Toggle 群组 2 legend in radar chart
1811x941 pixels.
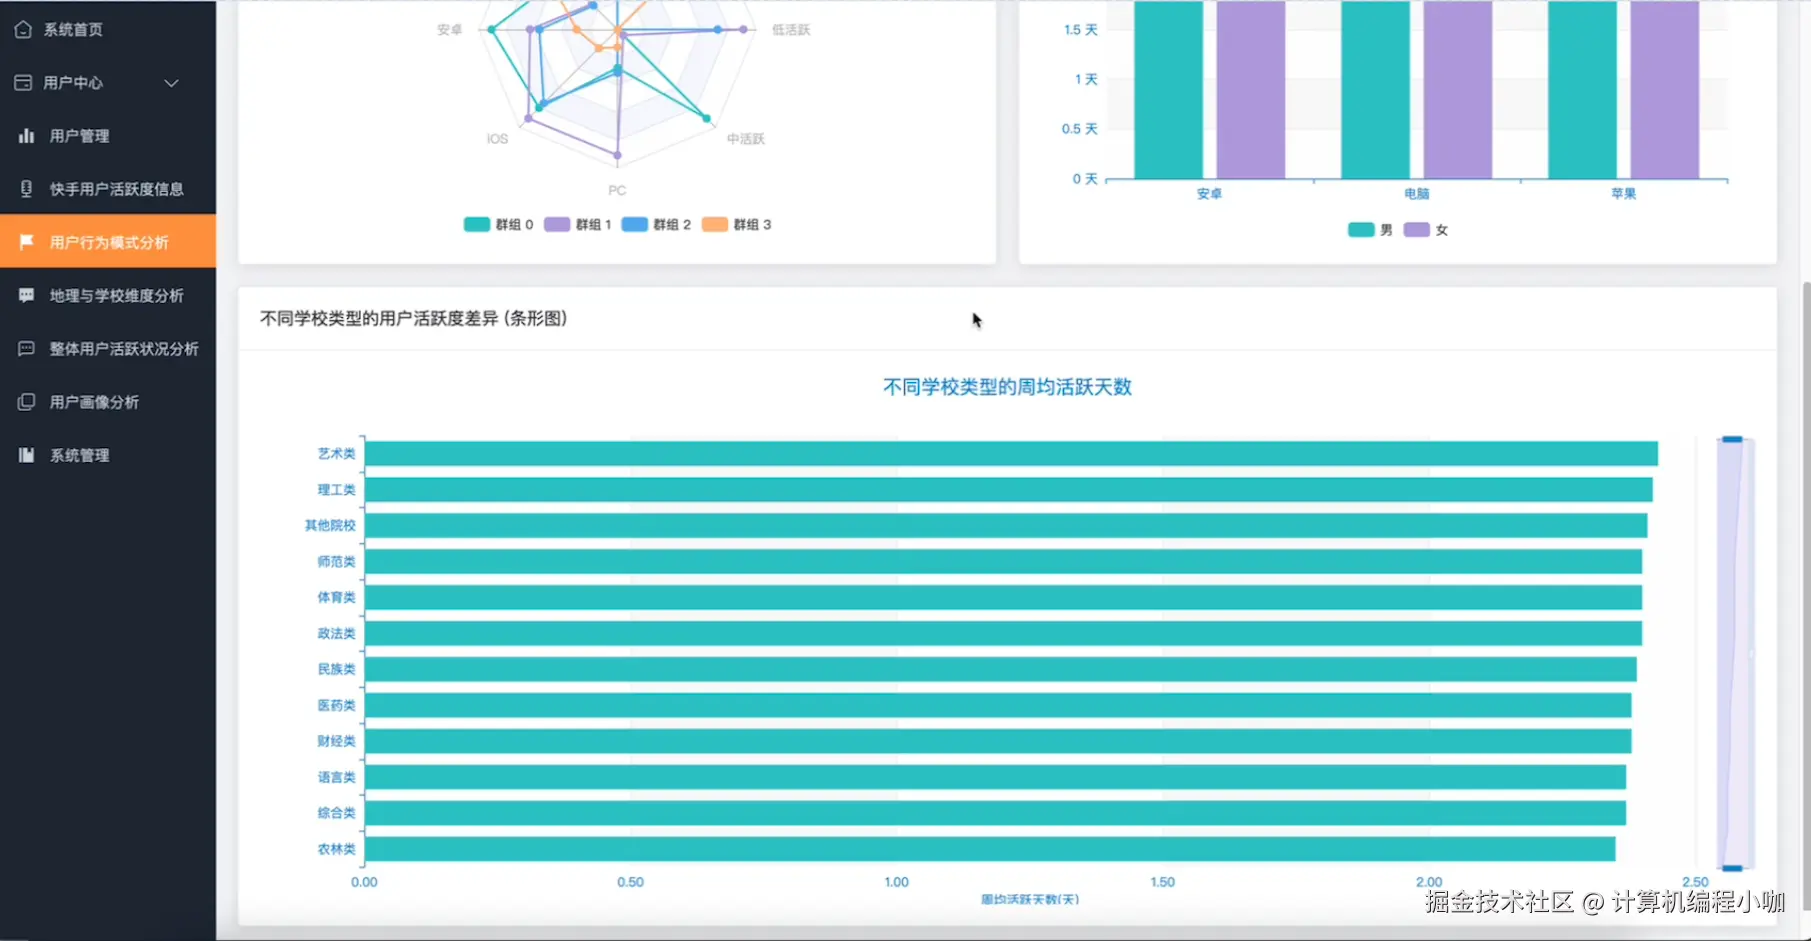click(x=656, y=224)
